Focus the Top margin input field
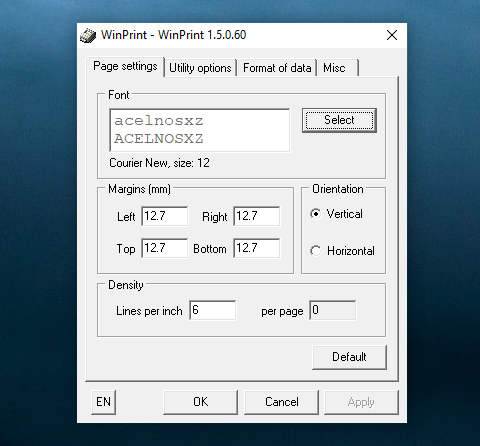The width and height of the screenshot is (480, 446). coord(165,248)
